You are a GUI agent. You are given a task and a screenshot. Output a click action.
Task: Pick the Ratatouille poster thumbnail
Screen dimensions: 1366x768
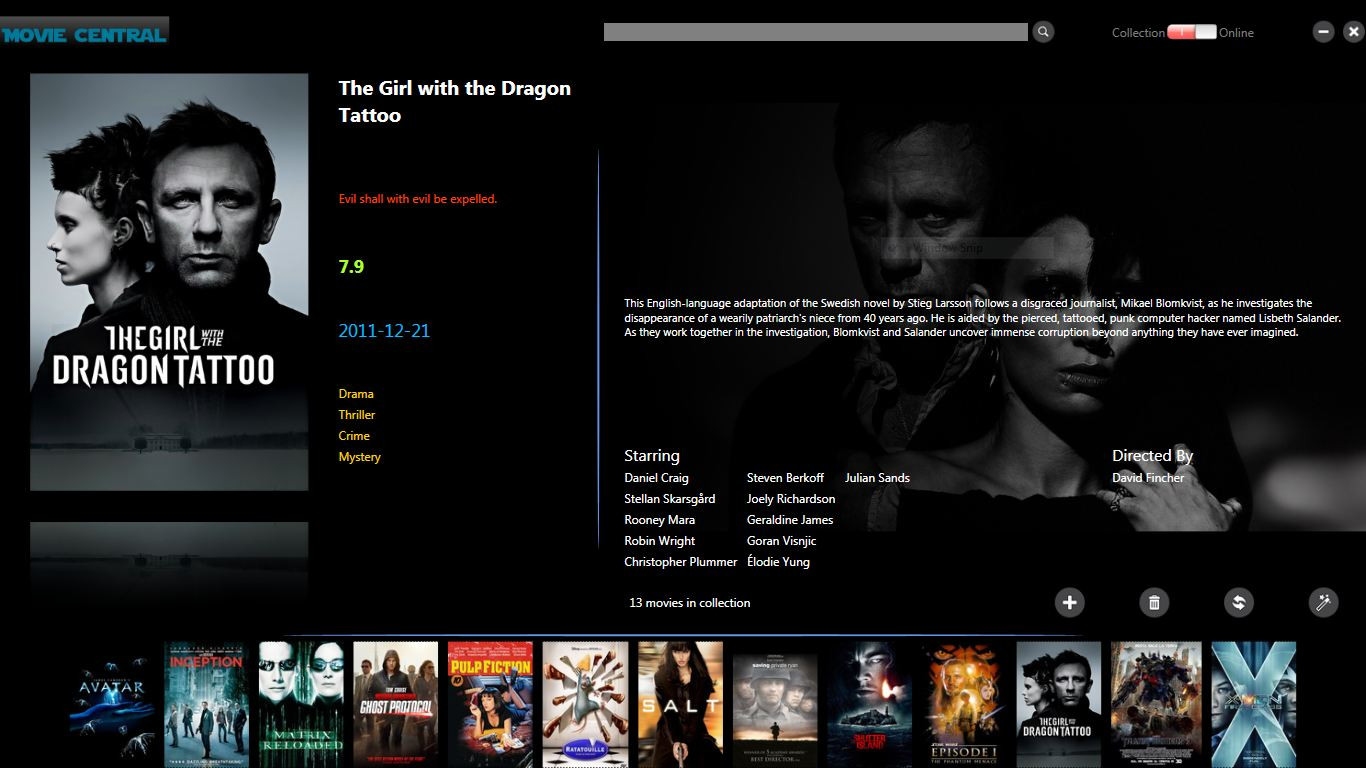click(x=585, y=704)
